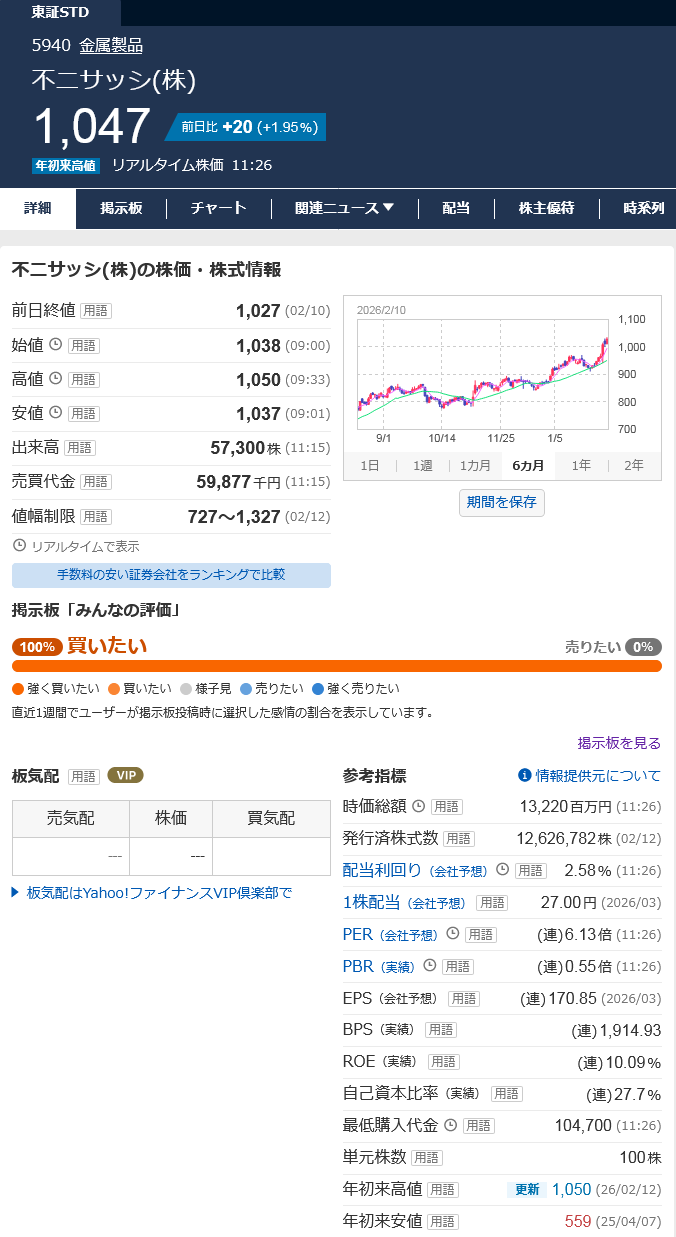Click the clock icon beside 安値

coord(56,413)
